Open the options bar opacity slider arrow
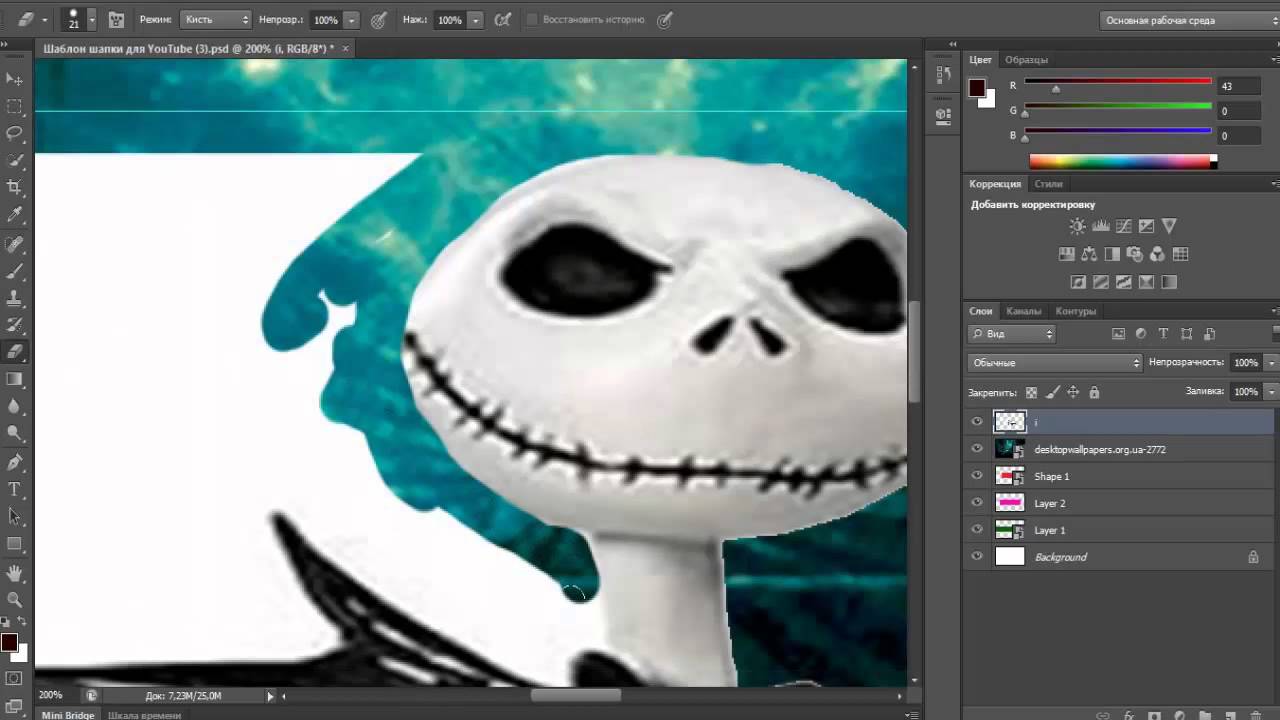This screenshot has height=720, width=1280. (x=352, y=20)
